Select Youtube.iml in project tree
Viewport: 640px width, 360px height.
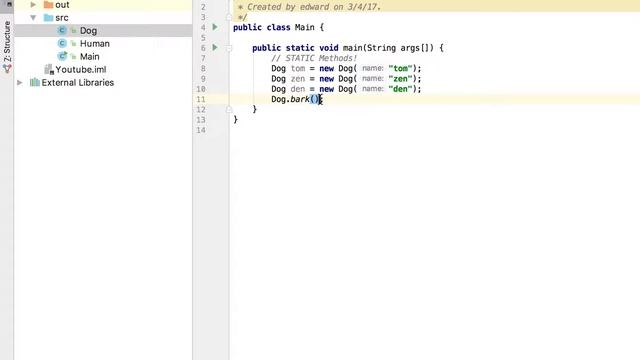coord(81,70)
